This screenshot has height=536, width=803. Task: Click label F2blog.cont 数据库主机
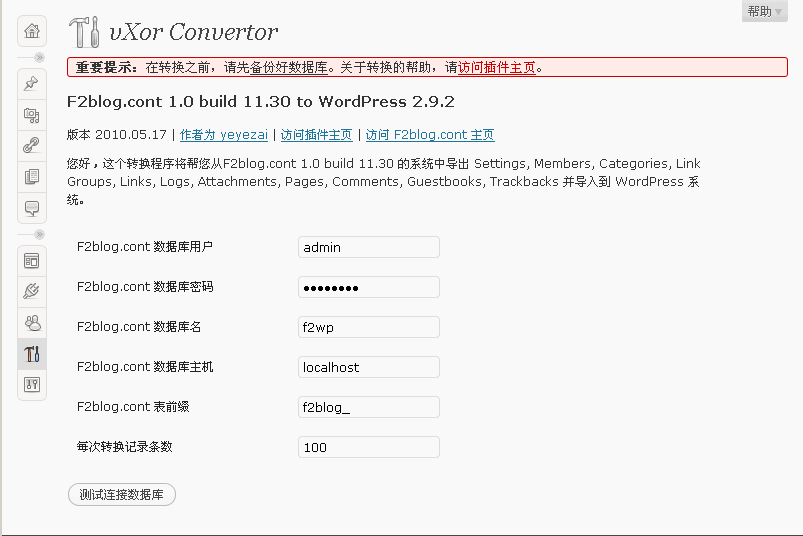tap(145, 367)
